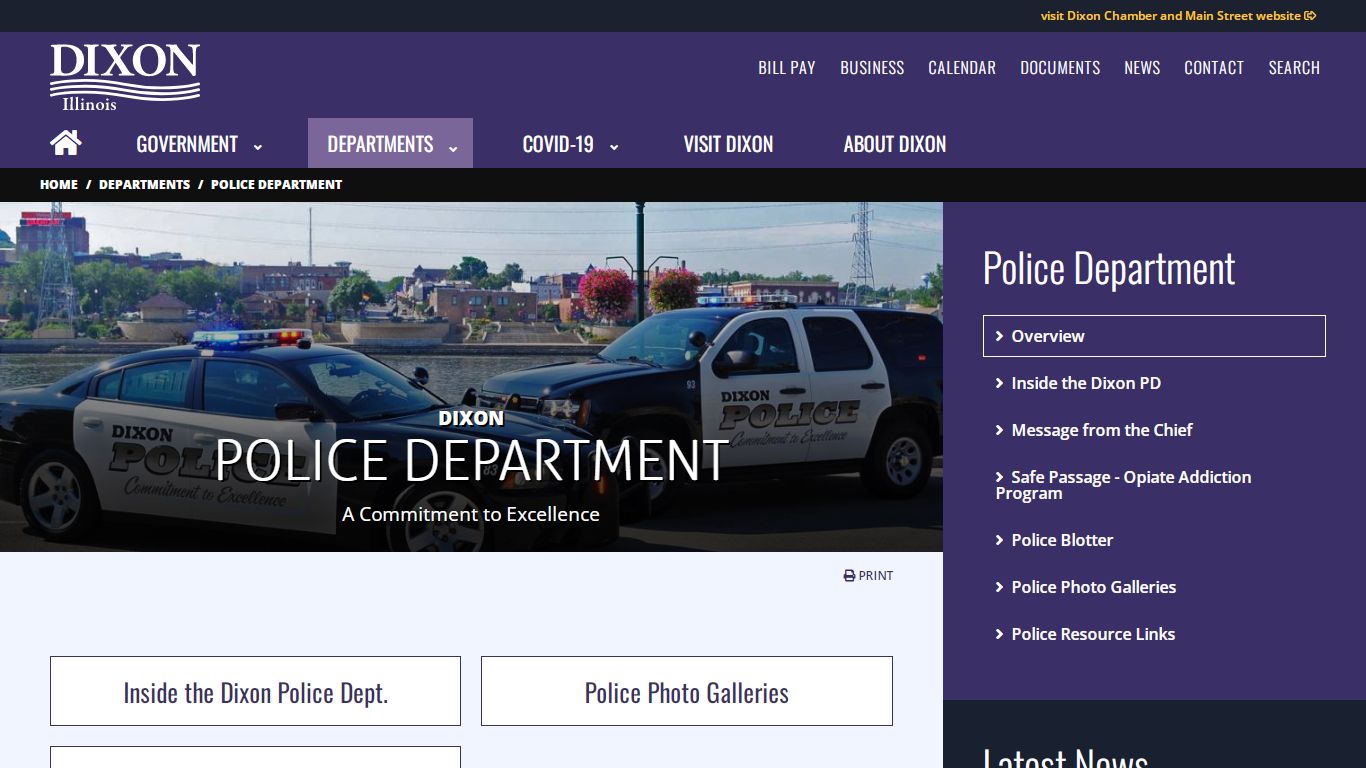Expand the COVID-19 menu chevron
The image size is (1366, 768).
tap(614, 147)
